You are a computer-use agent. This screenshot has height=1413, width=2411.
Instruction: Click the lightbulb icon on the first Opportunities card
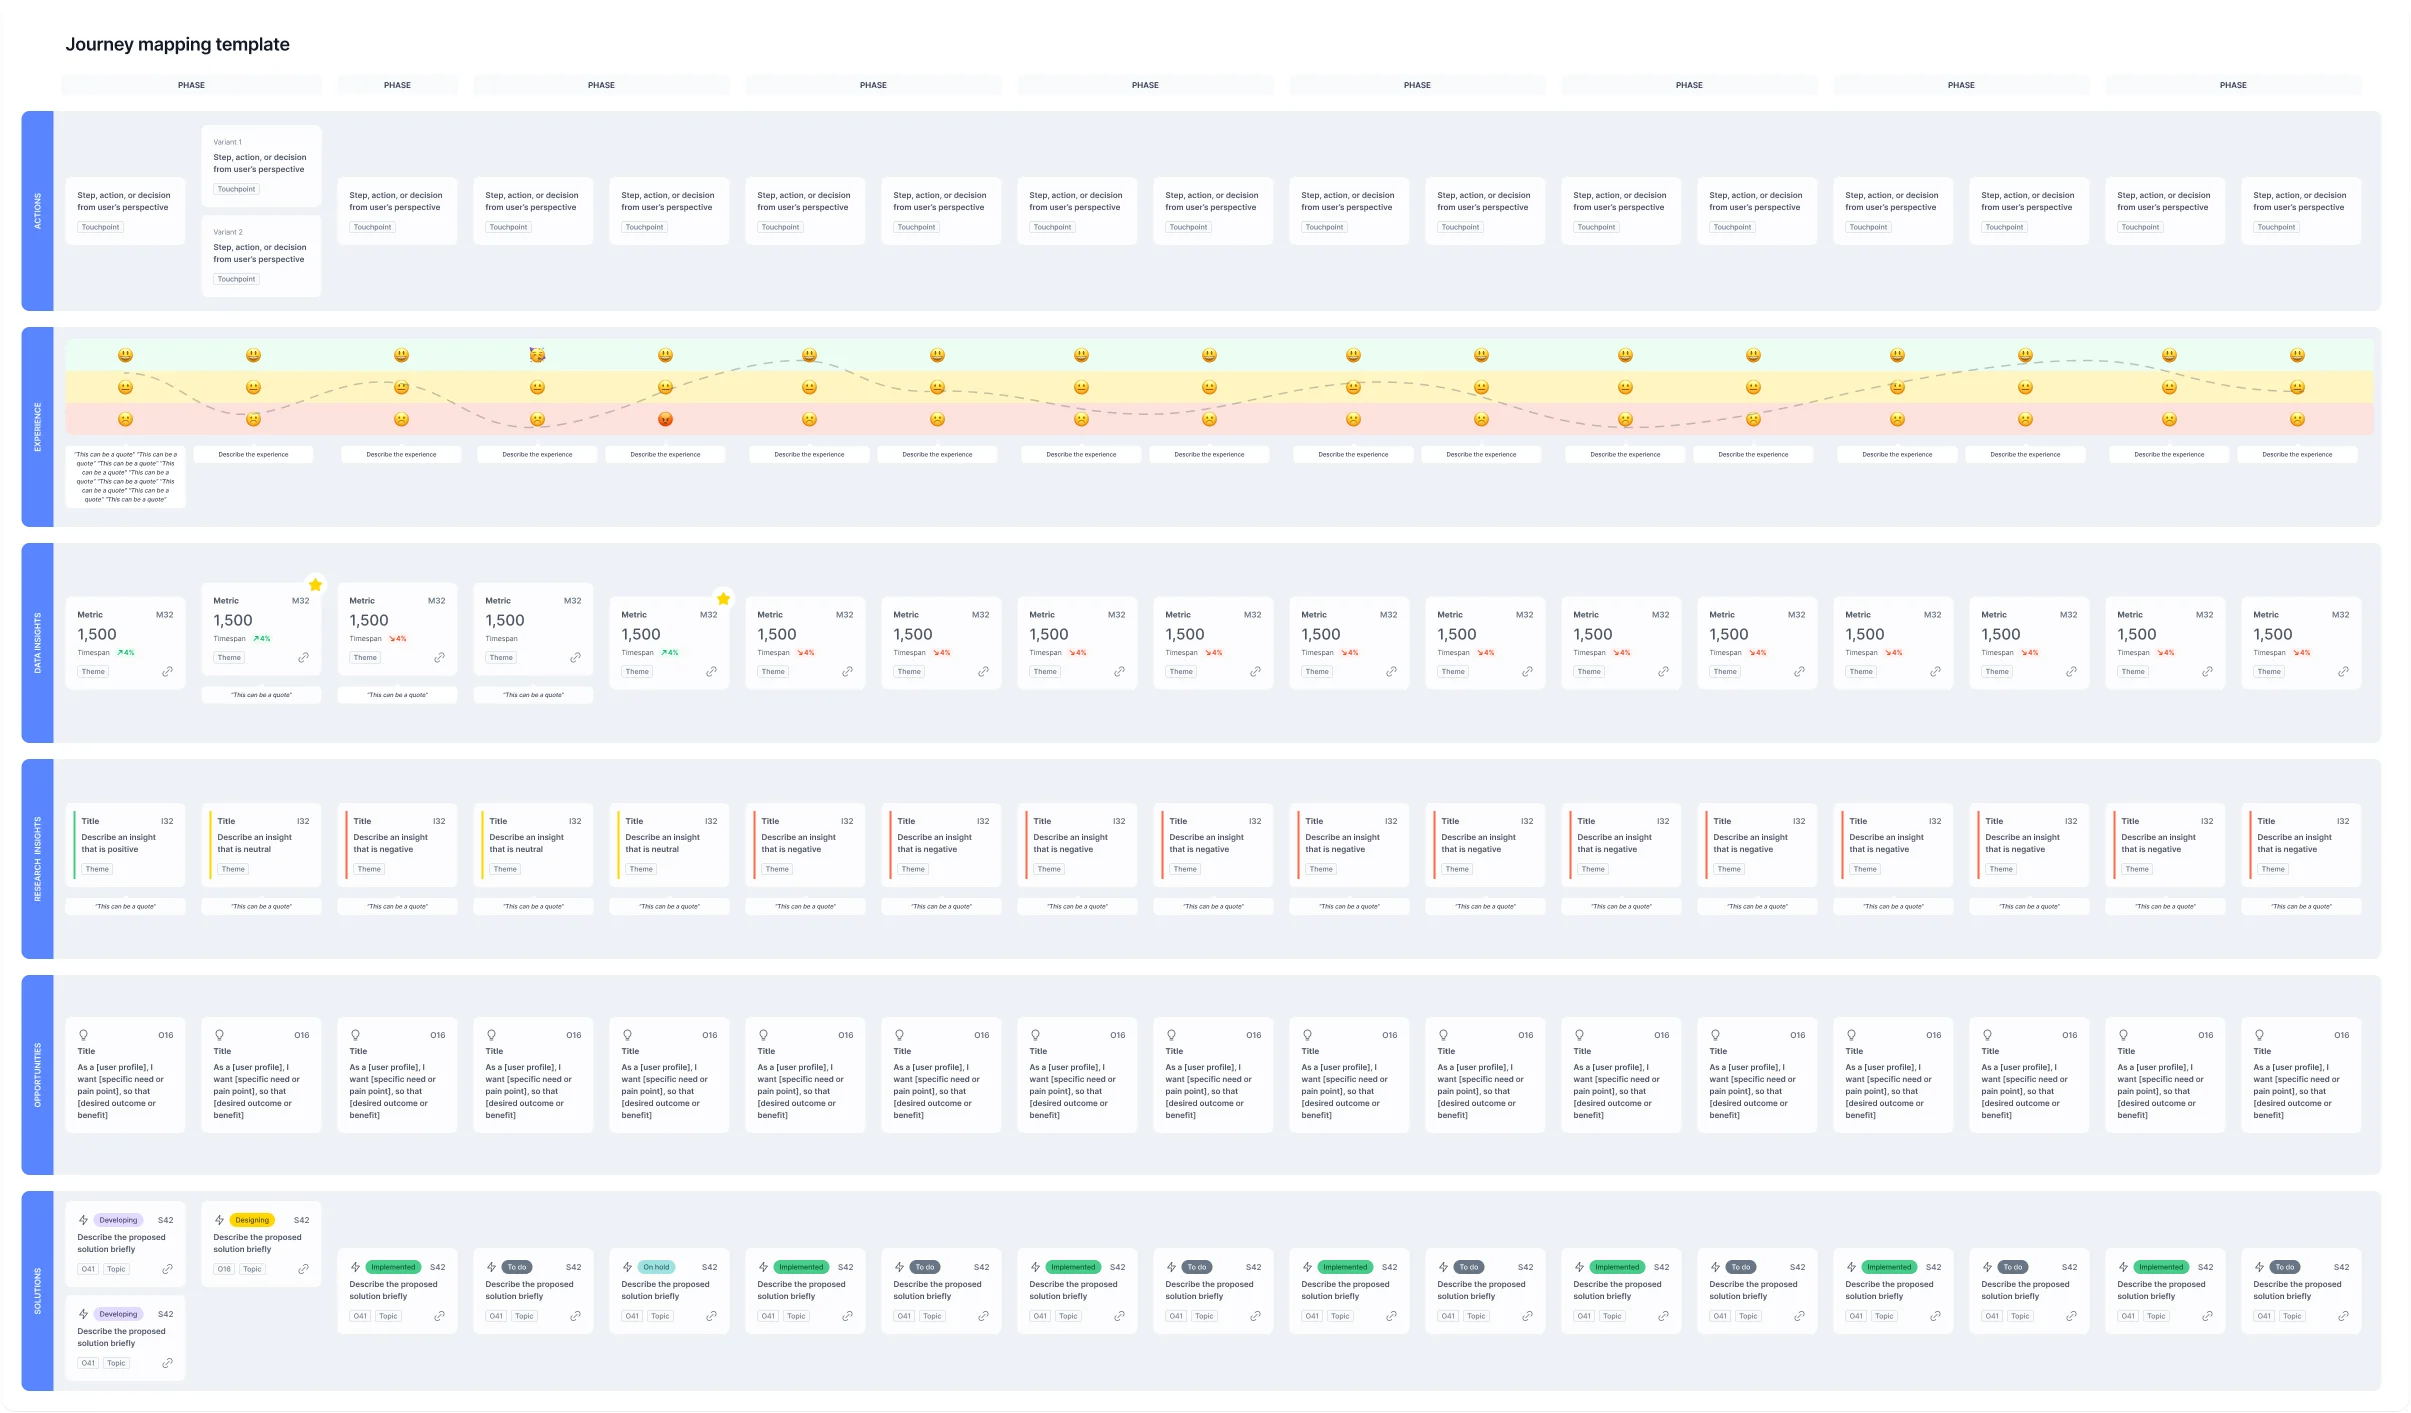tap(84, 1035)
